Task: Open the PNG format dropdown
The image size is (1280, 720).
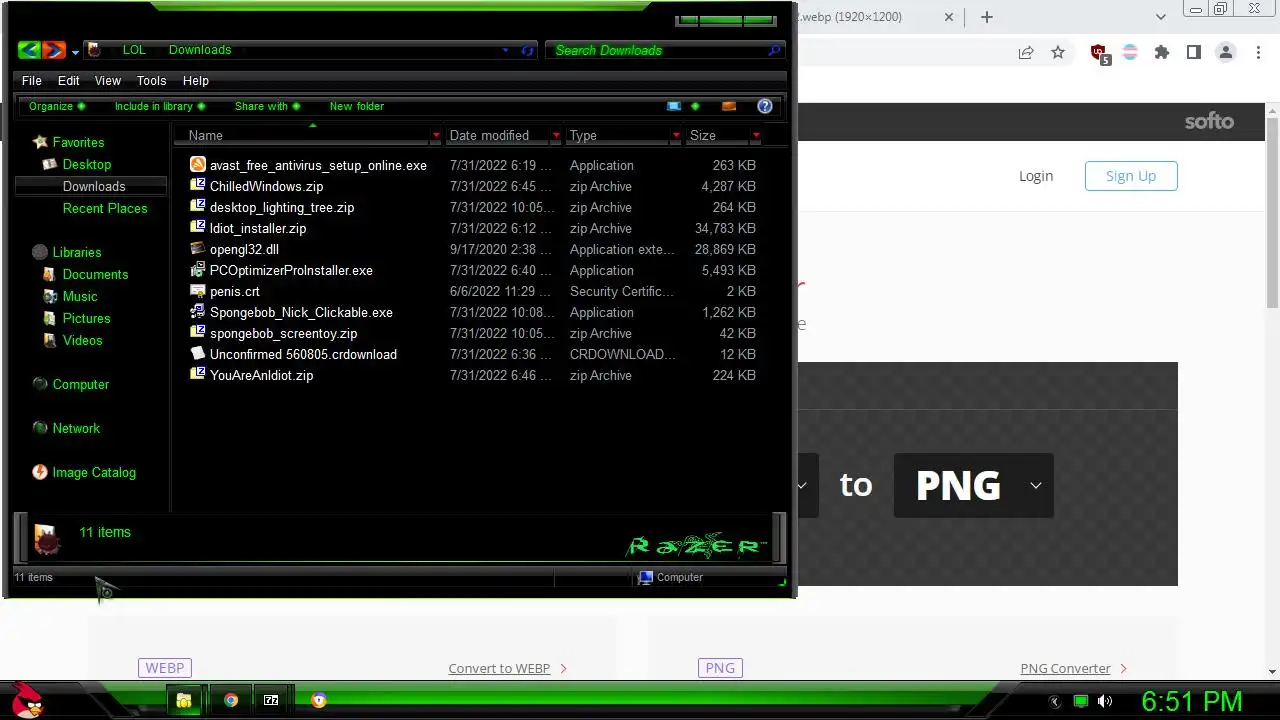Action: click(x=973, y=485)
